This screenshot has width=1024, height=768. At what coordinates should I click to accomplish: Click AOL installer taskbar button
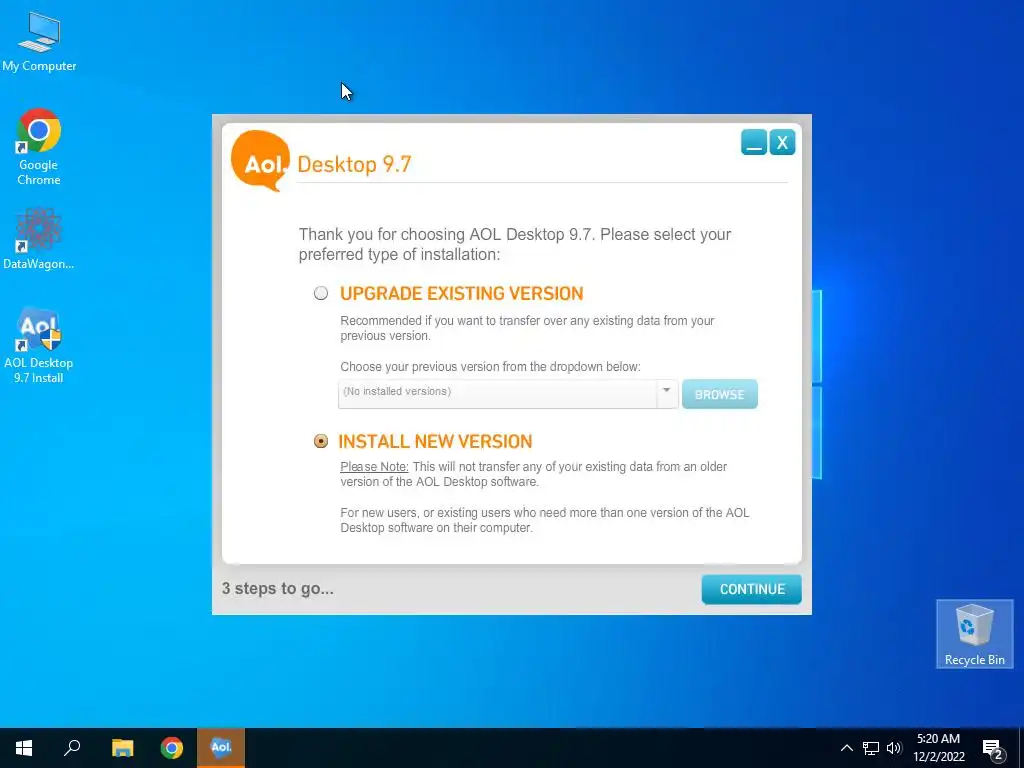point(221,748)
